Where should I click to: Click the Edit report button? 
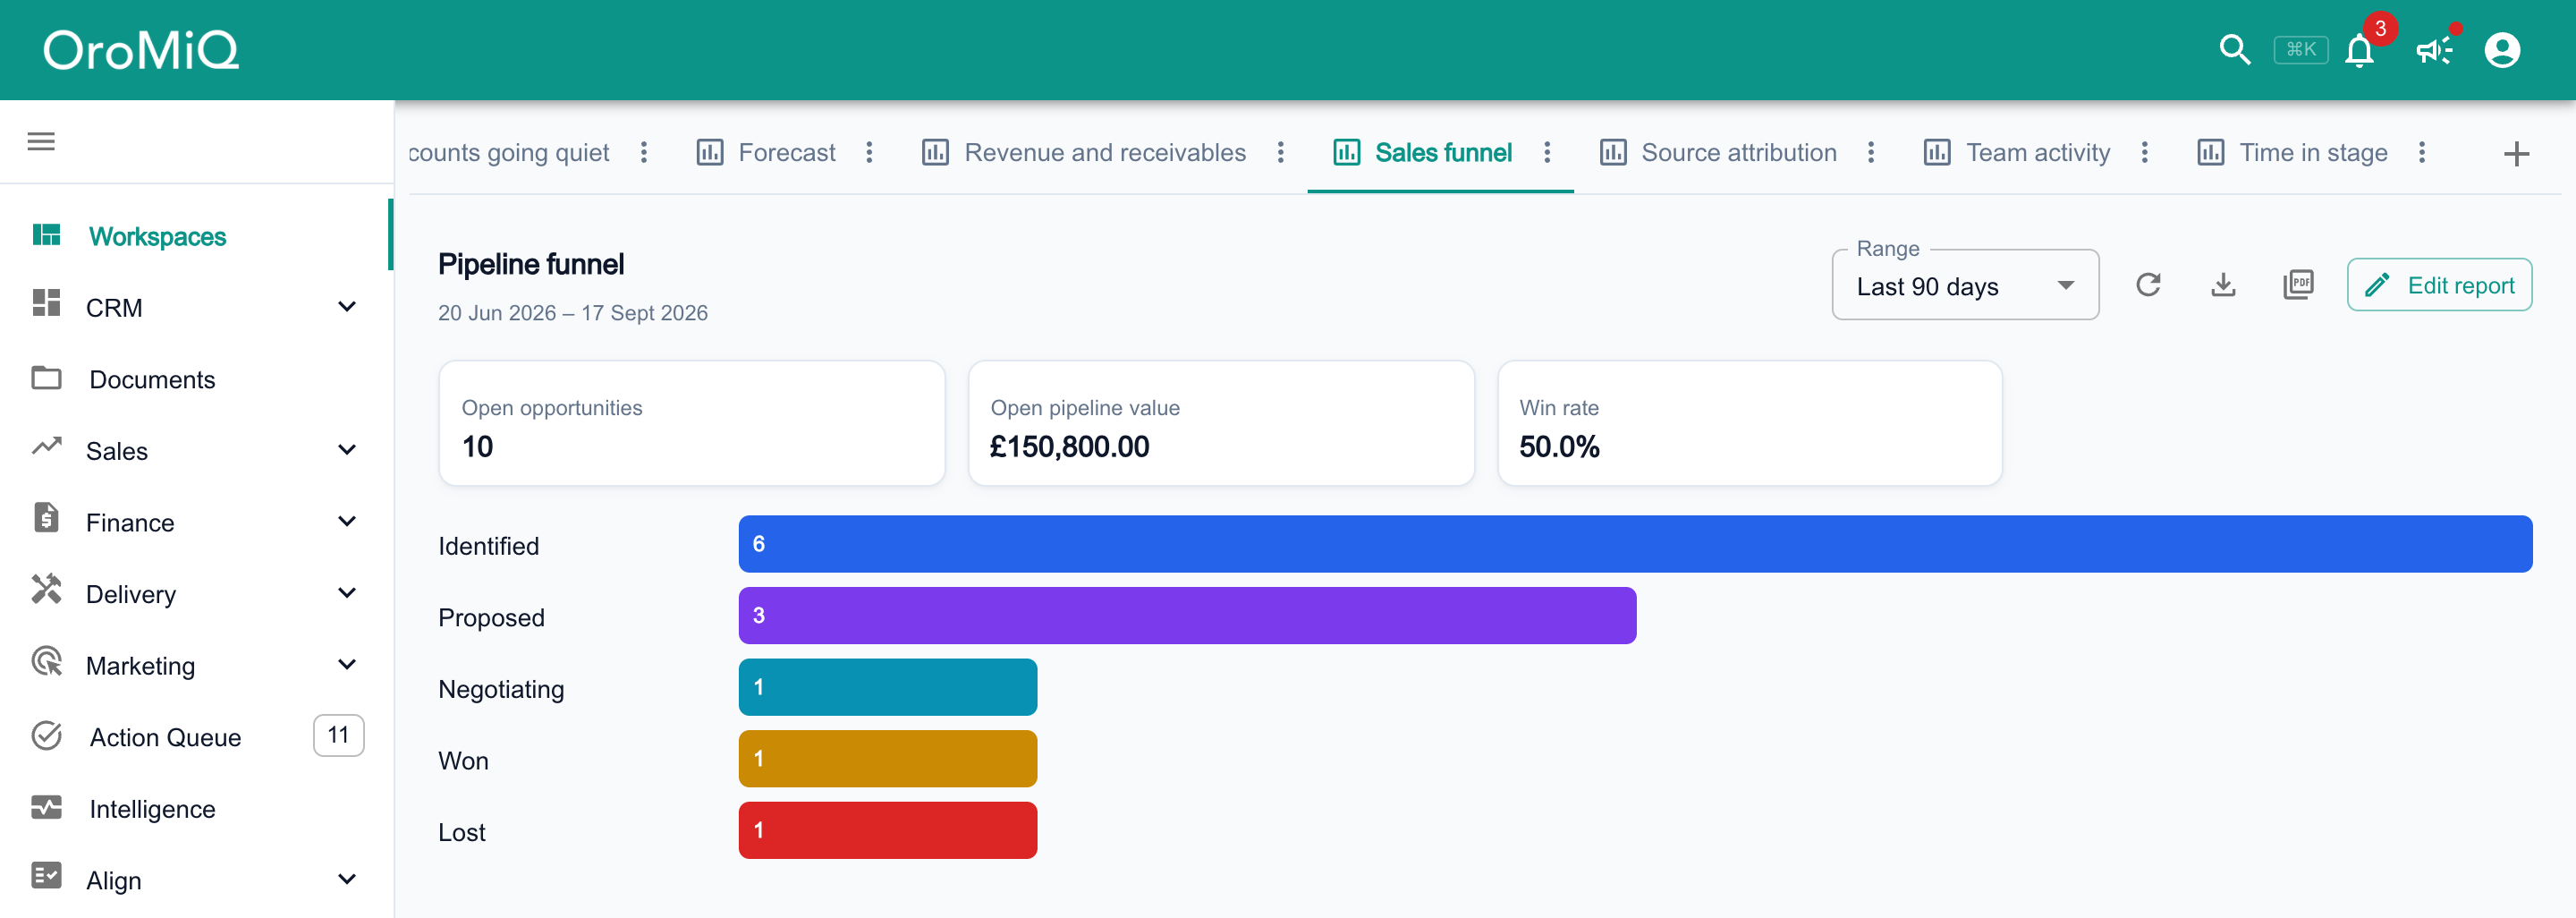pos(2439,285)
